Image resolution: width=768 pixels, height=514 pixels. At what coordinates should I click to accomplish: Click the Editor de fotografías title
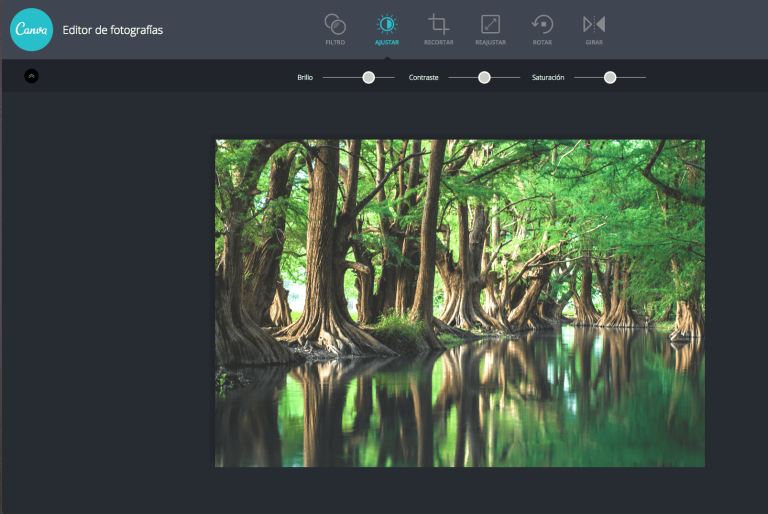(x=112, y=30)
